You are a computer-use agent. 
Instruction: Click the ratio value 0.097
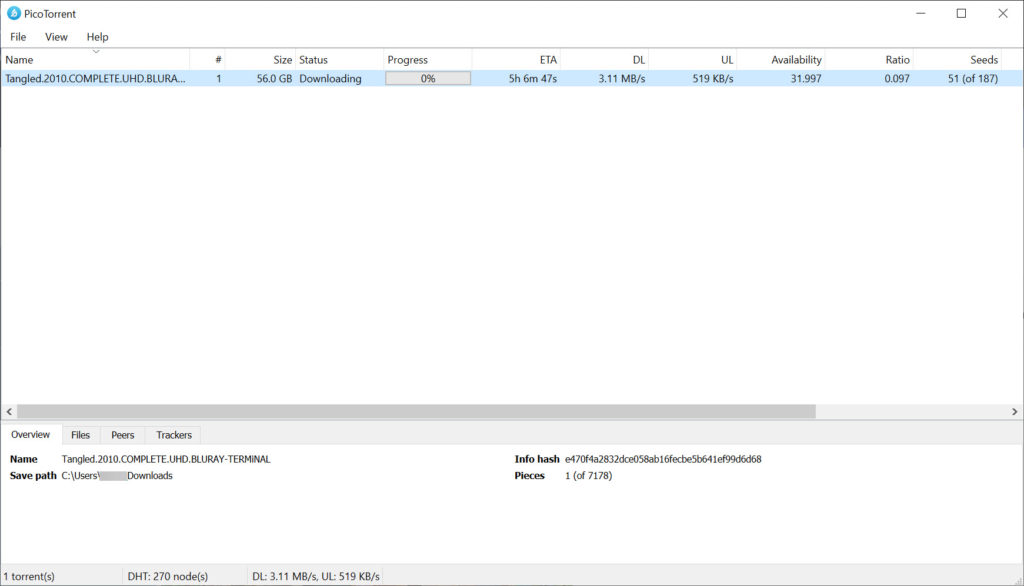(897, 78)
